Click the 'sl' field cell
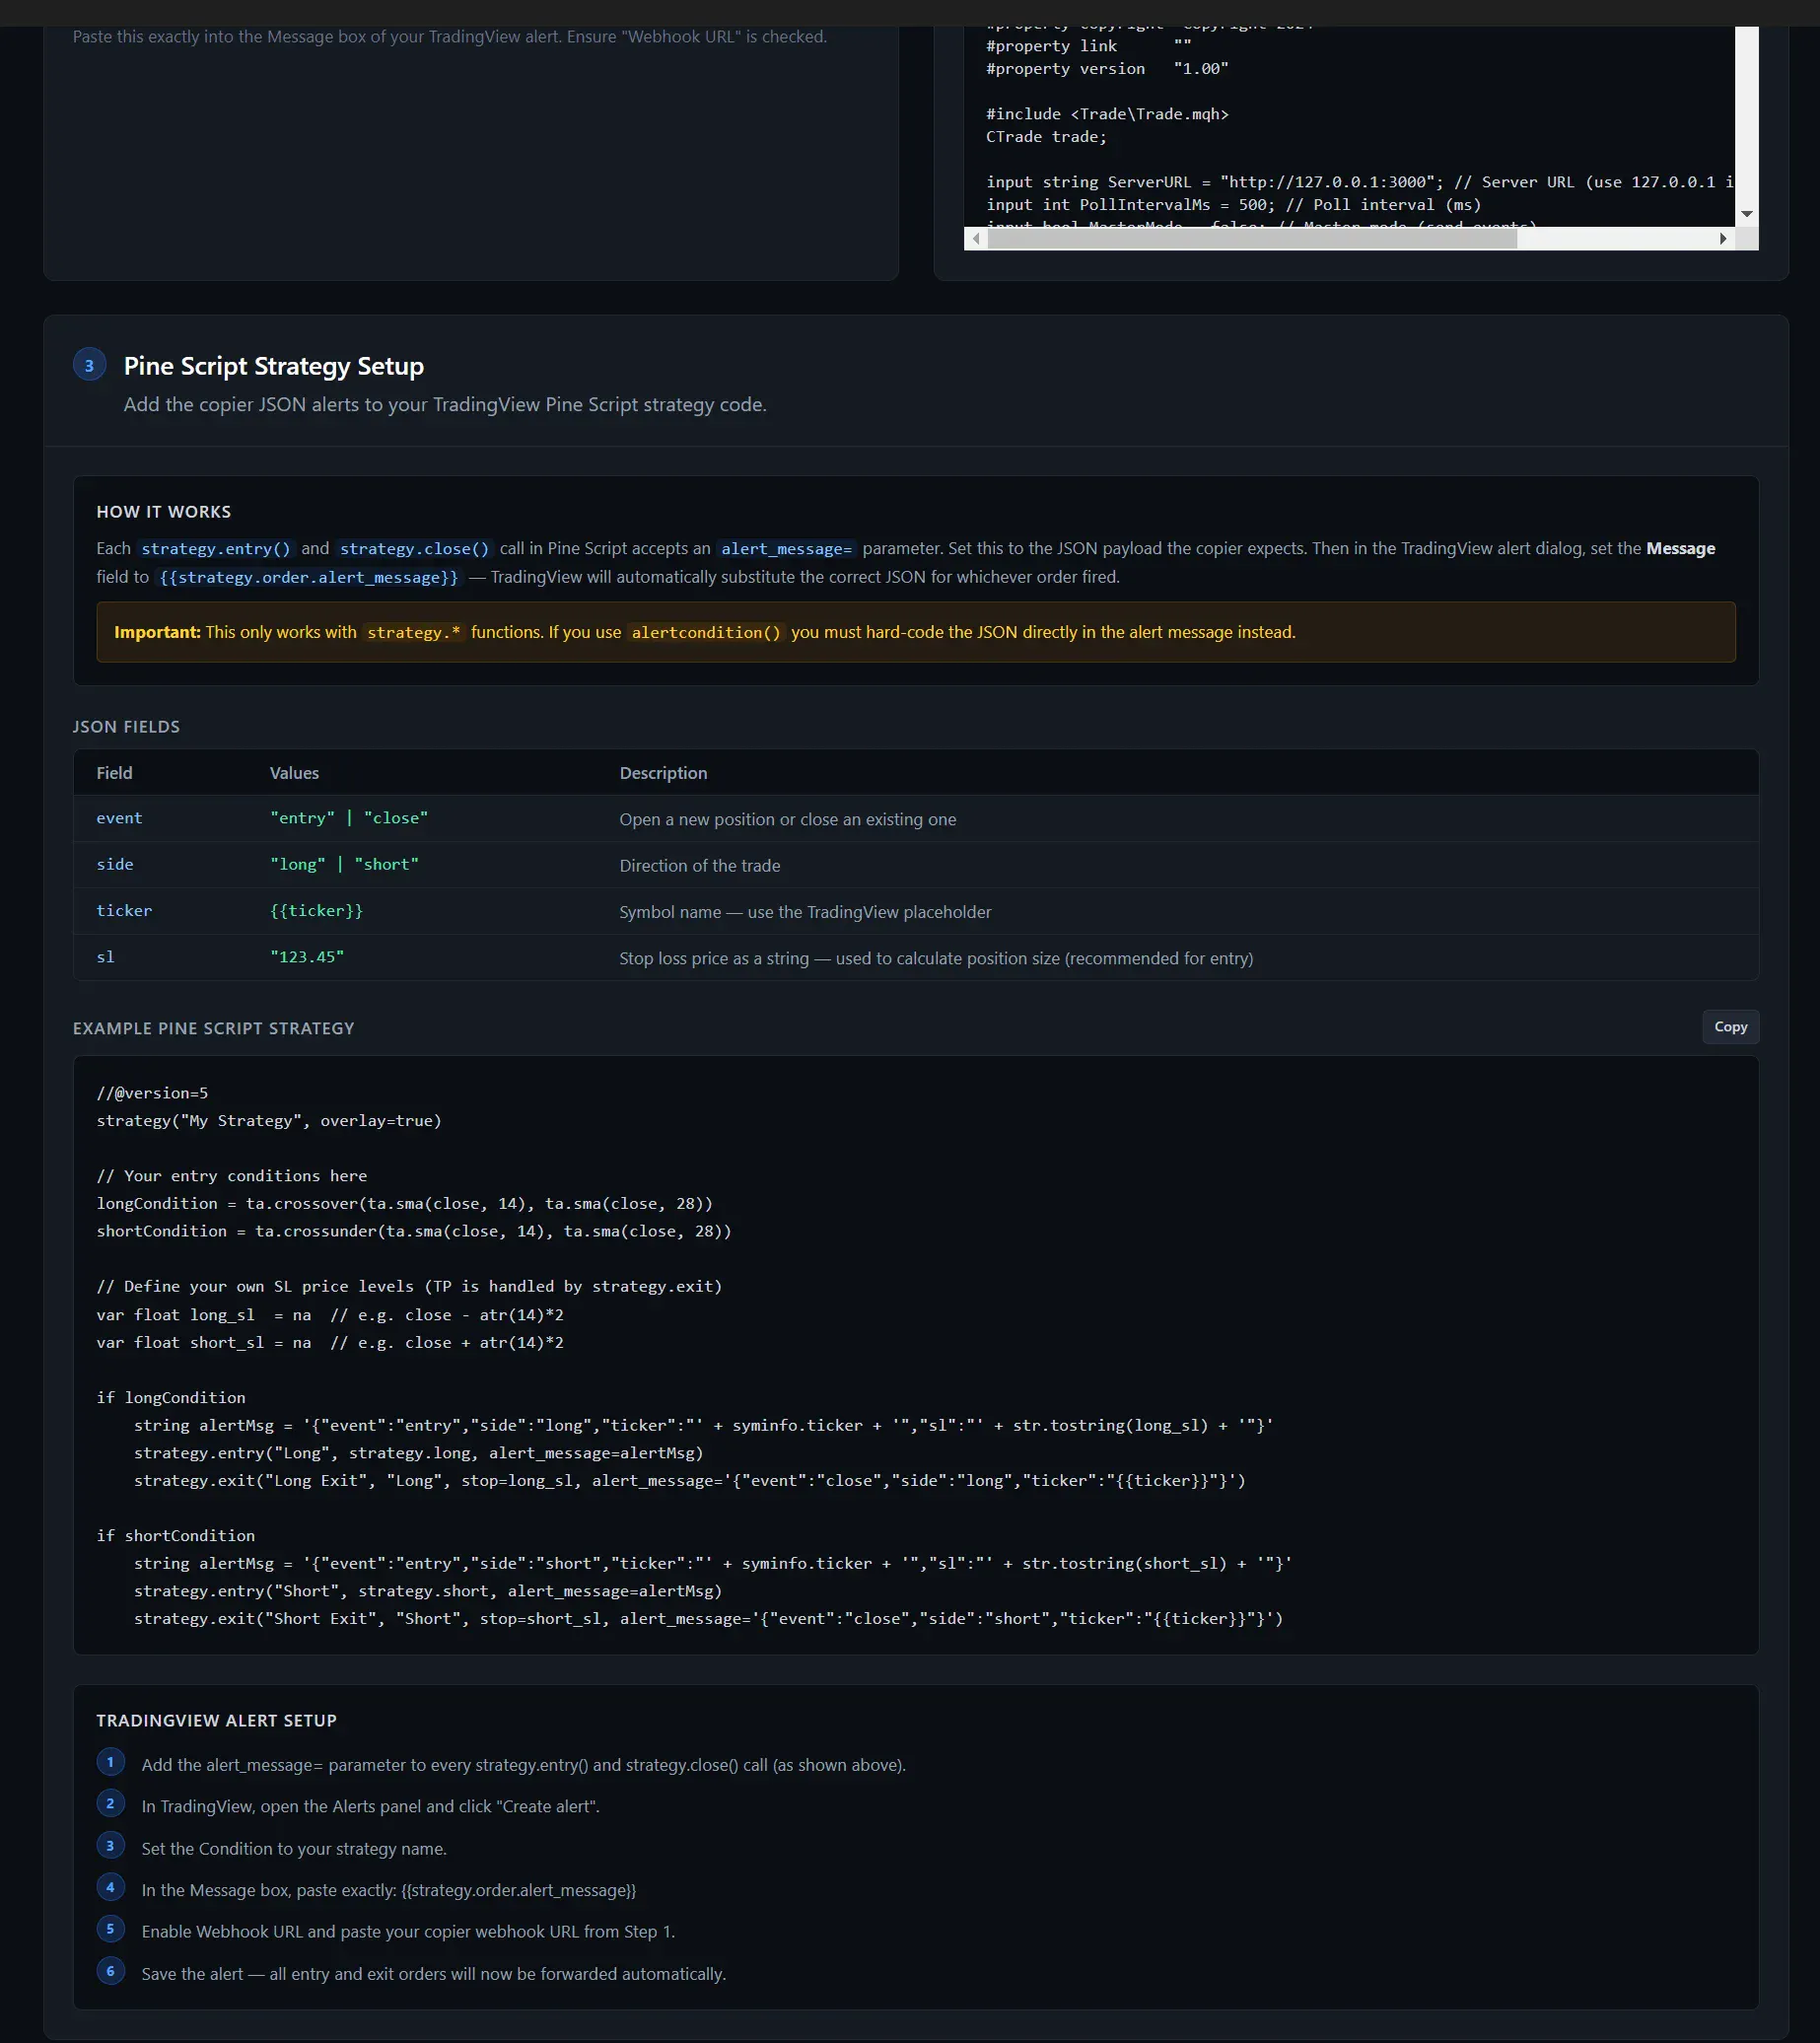This screenshot has width=1820, height=2043. pos(105,957)
